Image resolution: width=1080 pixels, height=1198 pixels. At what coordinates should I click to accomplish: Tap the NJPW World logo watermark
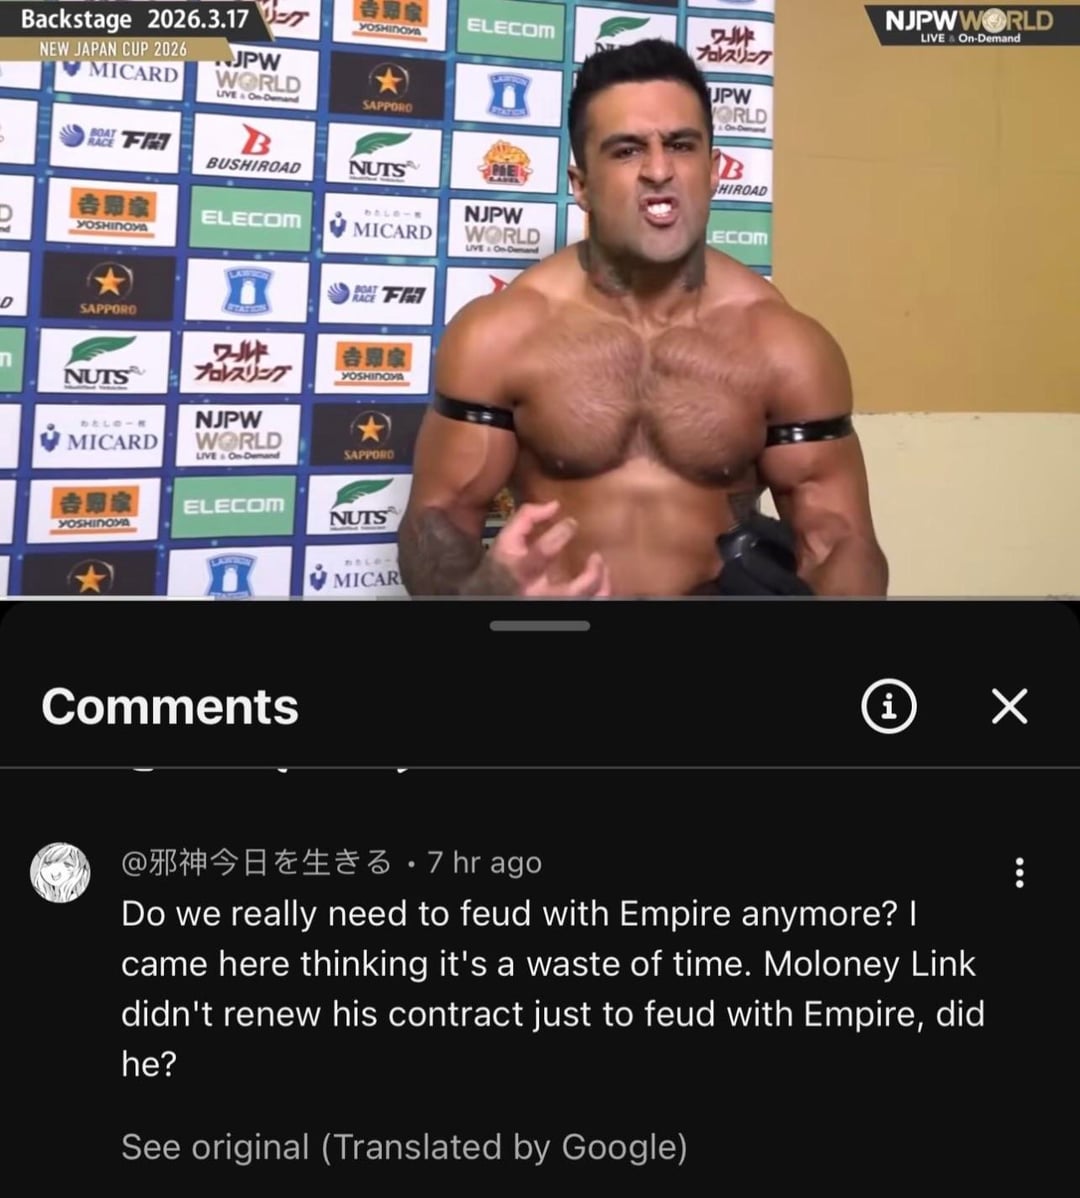tap(968, 24)
